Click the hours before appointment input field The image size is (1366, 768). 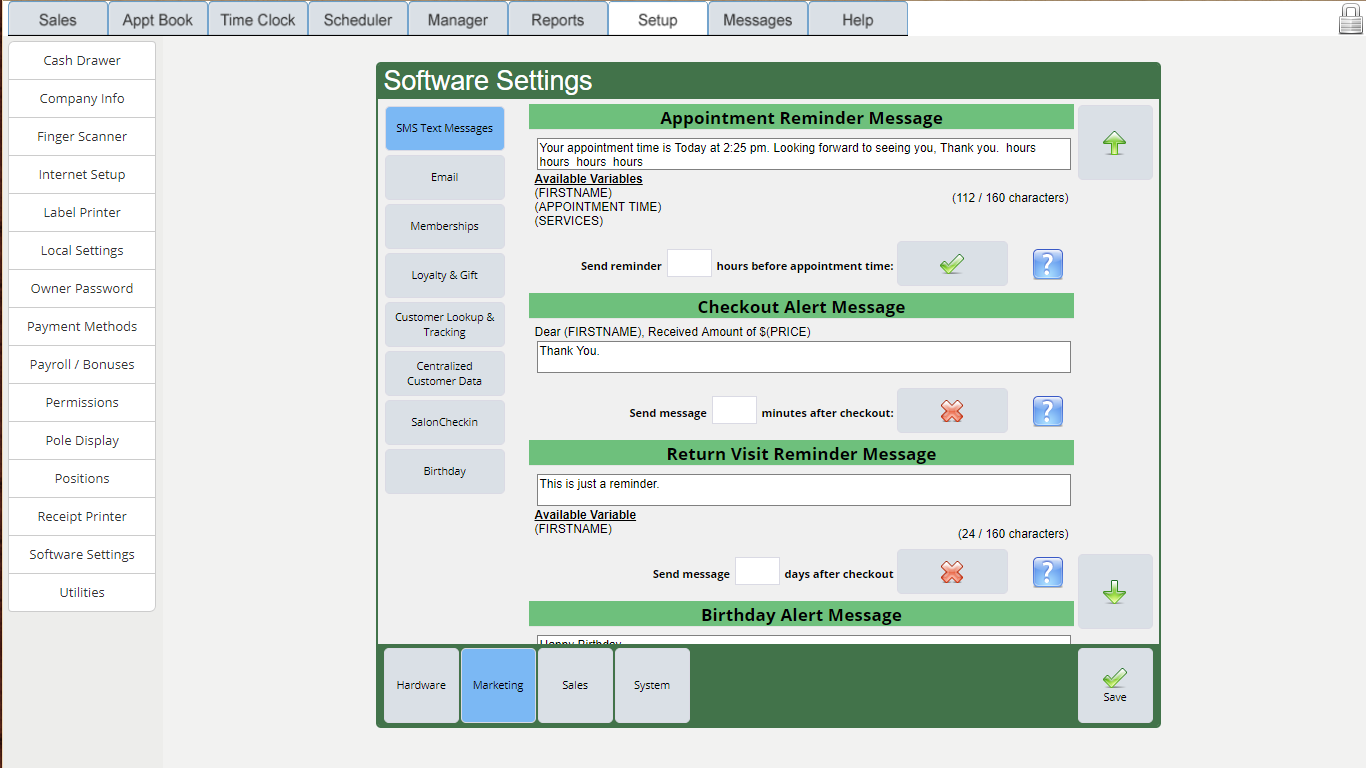point(689,264)
